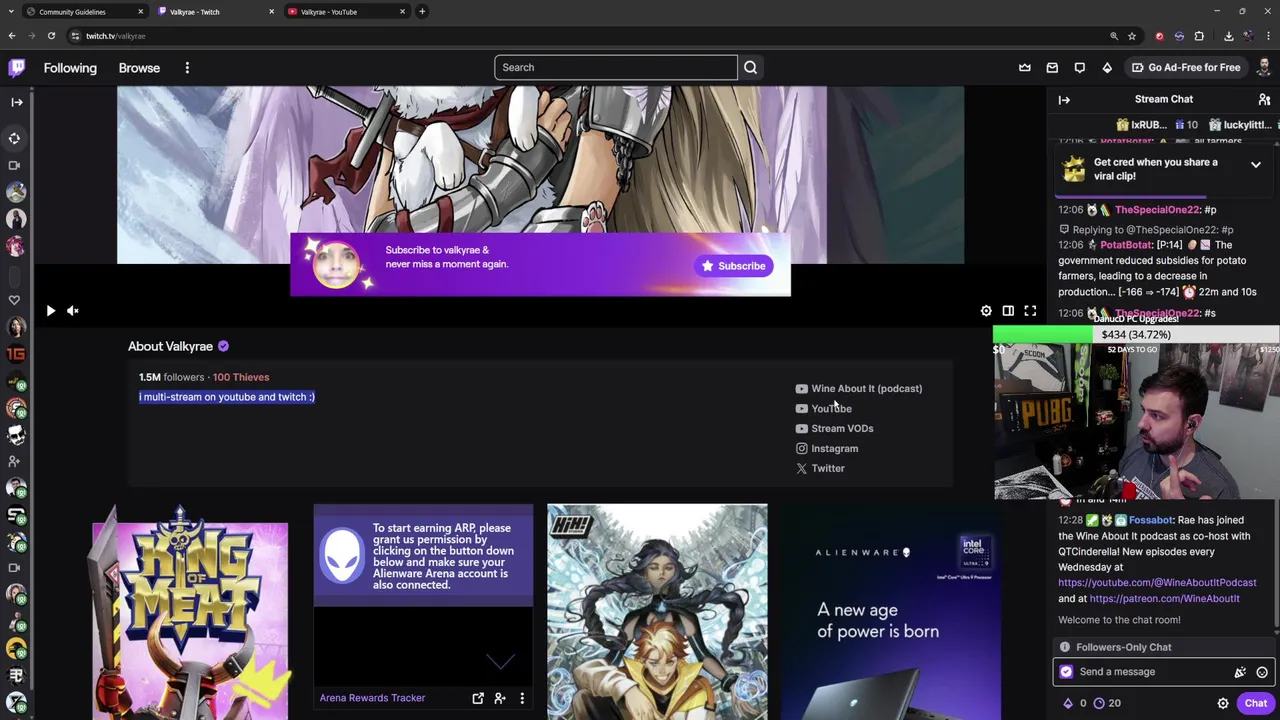1280x720 pixels.
Task: Open the 100 Thieves team link
Action: click(x=241, y=377)
